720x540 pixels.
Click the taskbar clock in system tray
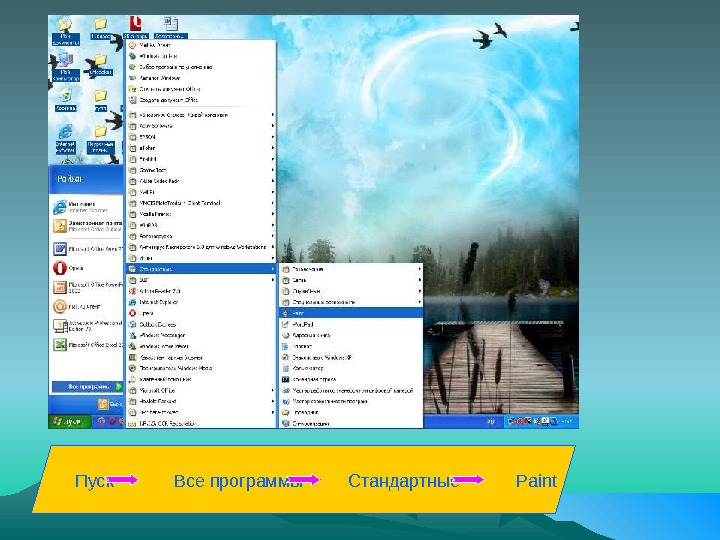pyautogui.click(x=567, y=421)
